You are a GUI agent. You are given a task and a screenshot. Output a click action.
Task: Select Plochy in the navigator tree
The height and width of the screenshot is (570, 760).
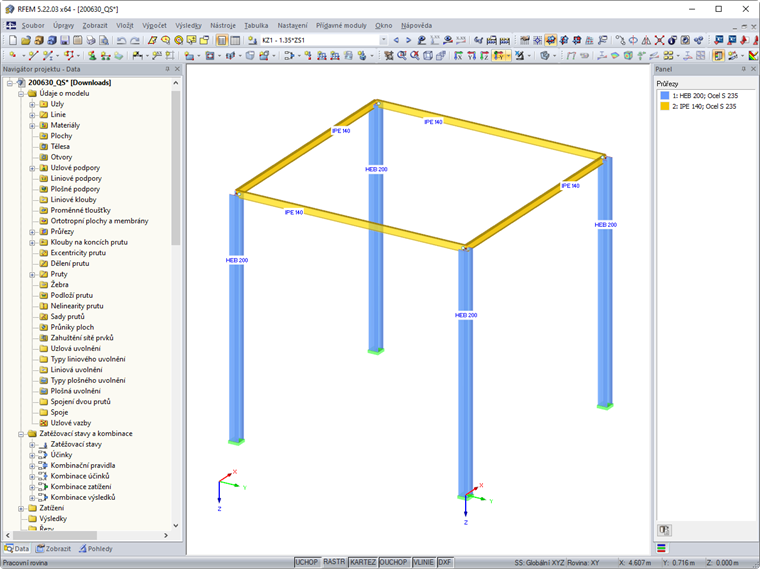(x=61, y=136)
